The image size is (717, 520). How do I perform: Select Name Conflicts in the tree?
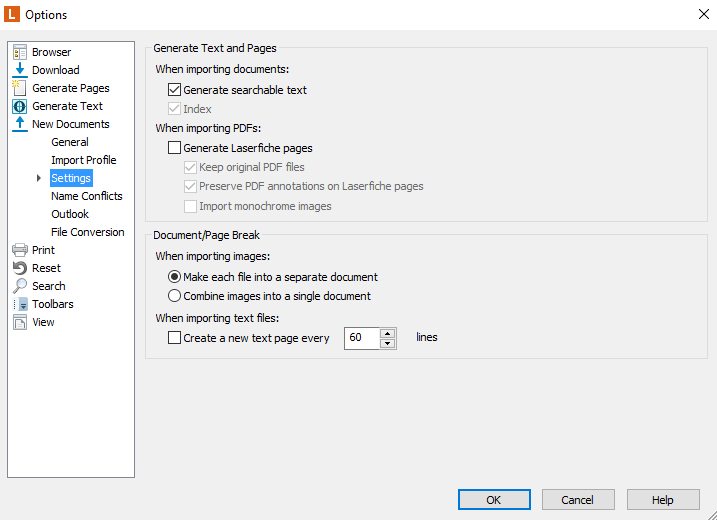(87, 196)
